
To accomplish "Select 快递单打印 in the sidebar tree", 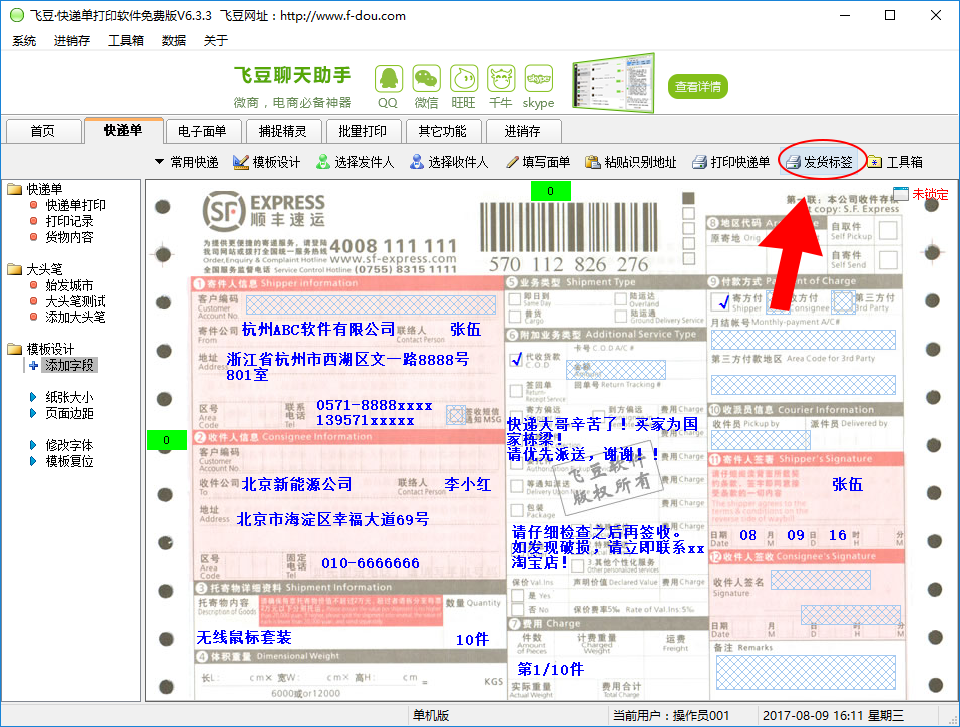I will pos(75,205).
